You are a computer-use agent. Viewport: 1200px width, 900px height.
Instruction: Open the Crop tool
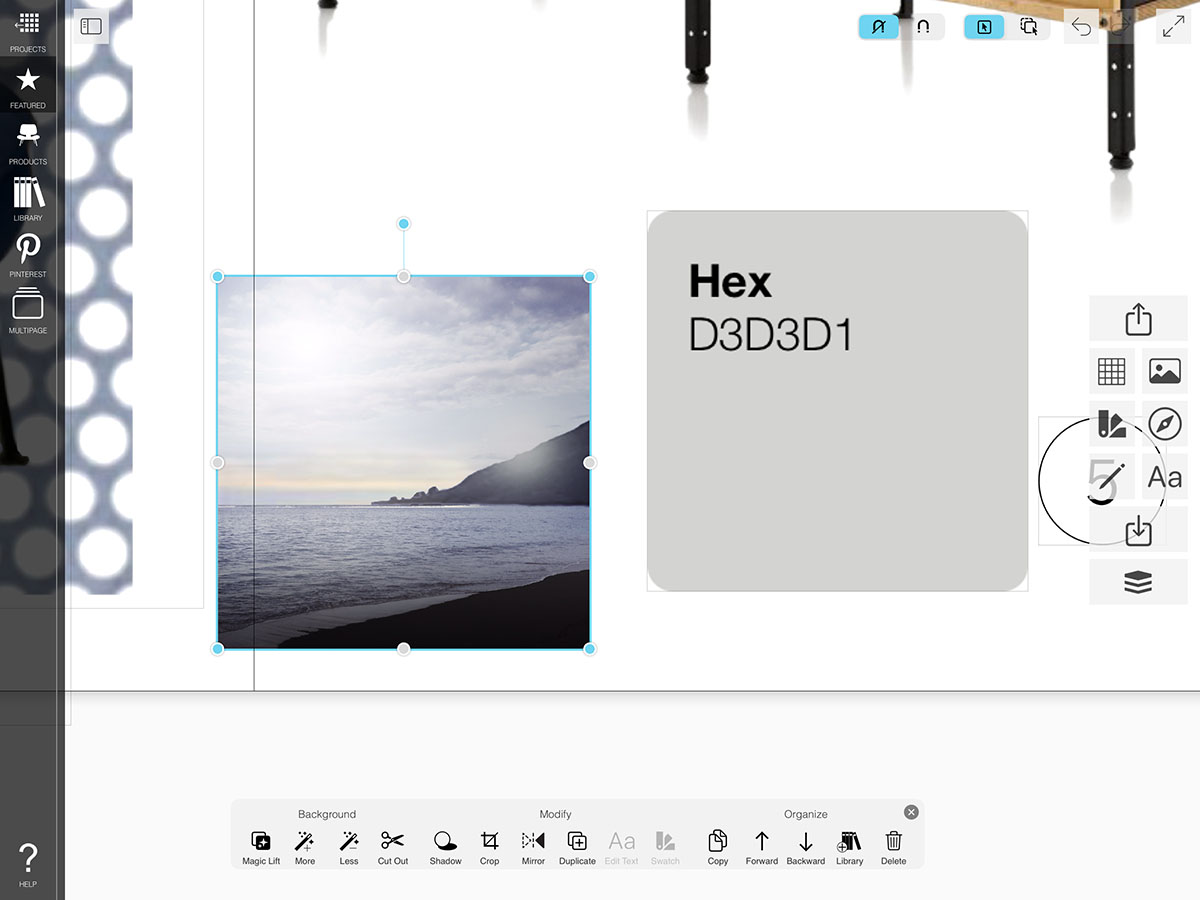pyautogui.click(x=489, y=847)
